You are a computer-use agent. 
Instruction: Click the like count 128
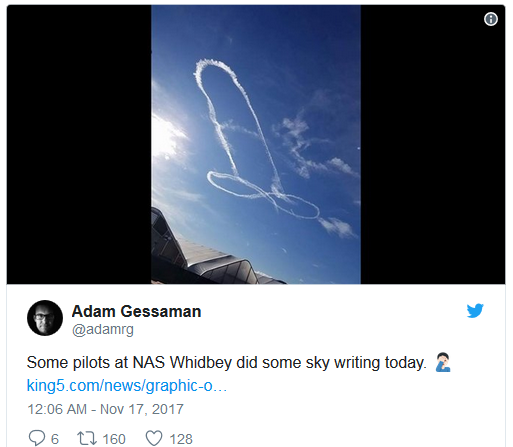click(181, 439)
